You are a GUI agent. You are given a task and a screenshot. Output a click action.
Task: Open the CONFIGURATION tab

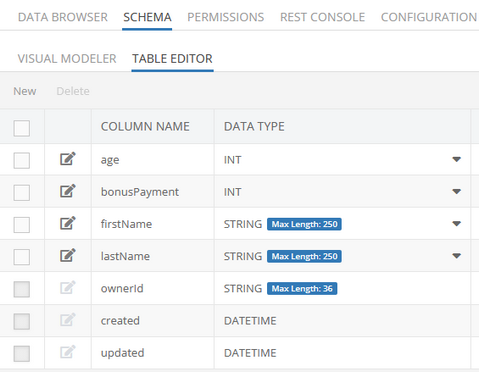[429, 17]
